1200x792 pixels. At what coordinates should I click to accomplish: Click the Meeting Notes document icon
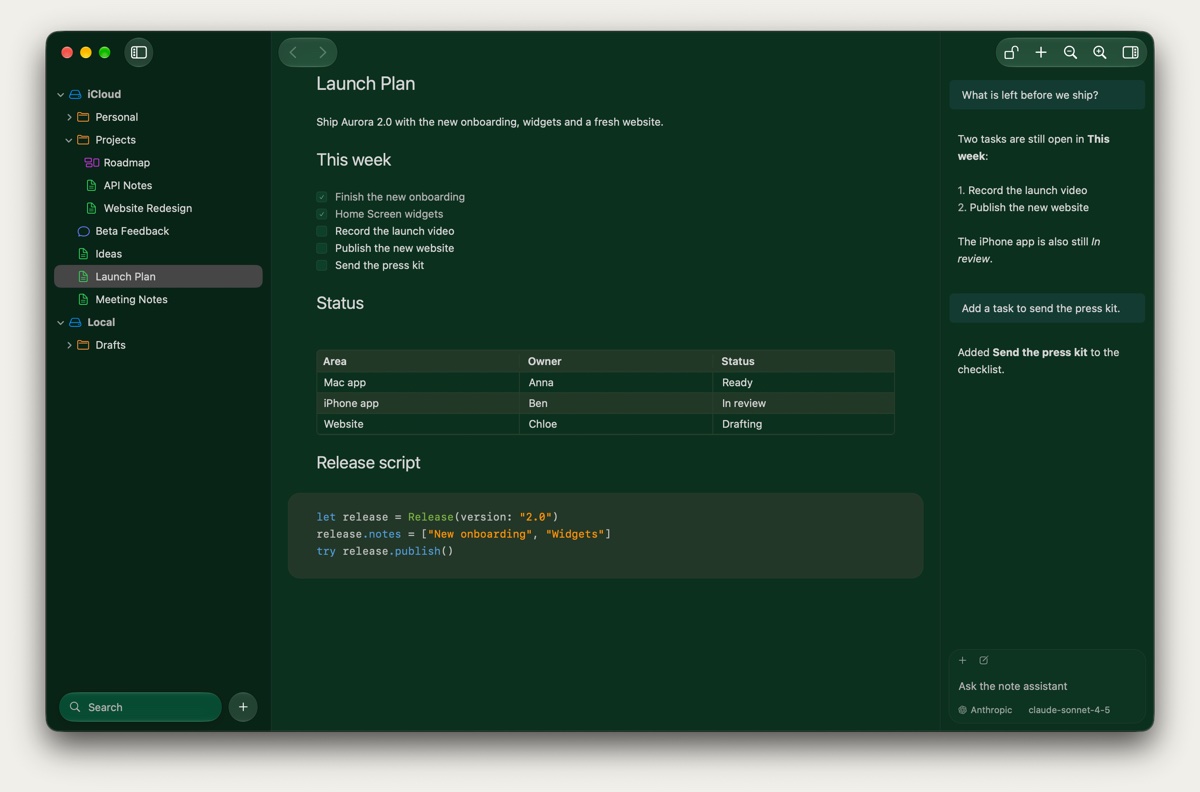point(83,299)
